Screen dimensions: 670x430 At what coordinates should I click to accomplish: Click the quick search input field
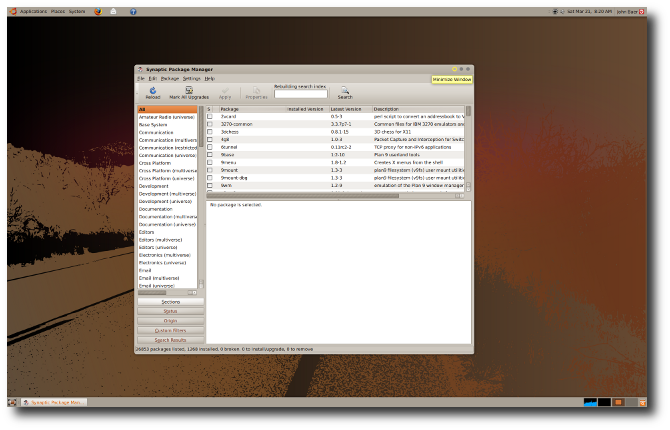(300, 94)
